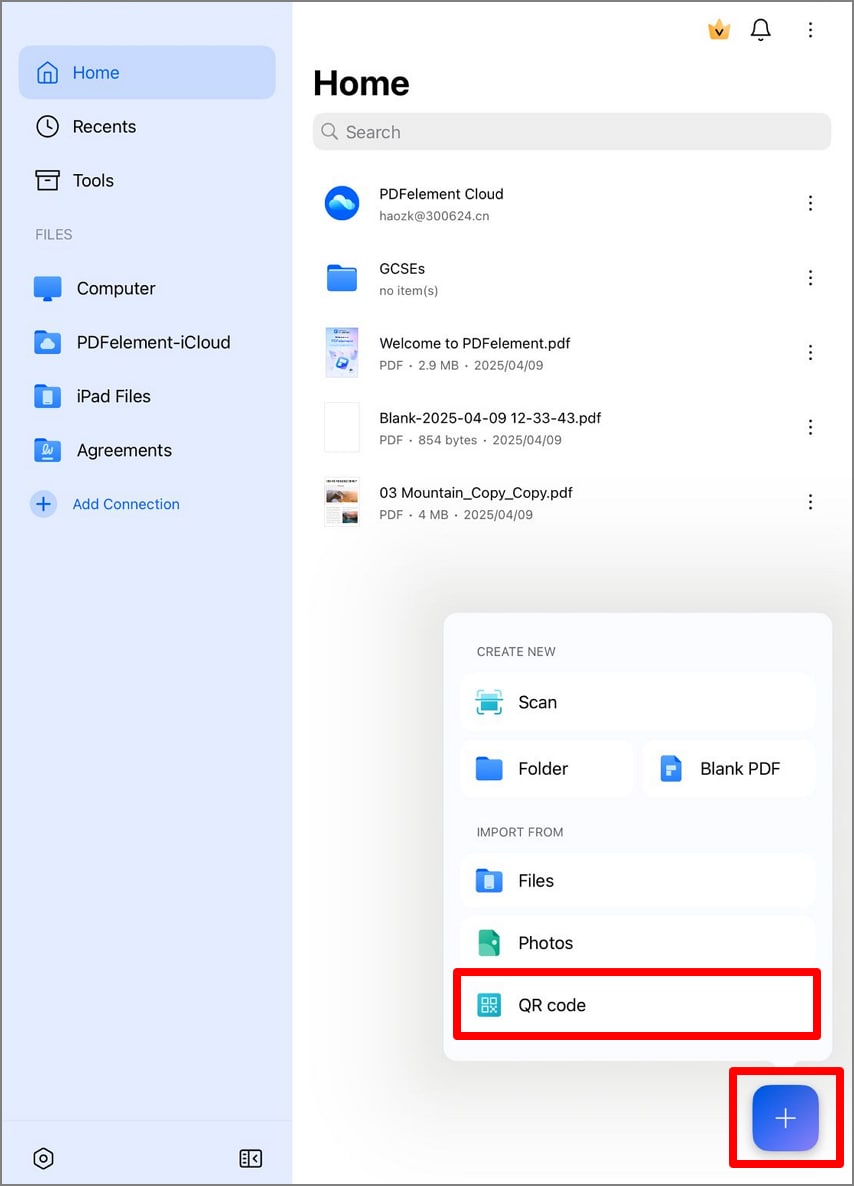The image size is (854, 1186).
Task: Open iPad Files location
Action: [147, 396]
